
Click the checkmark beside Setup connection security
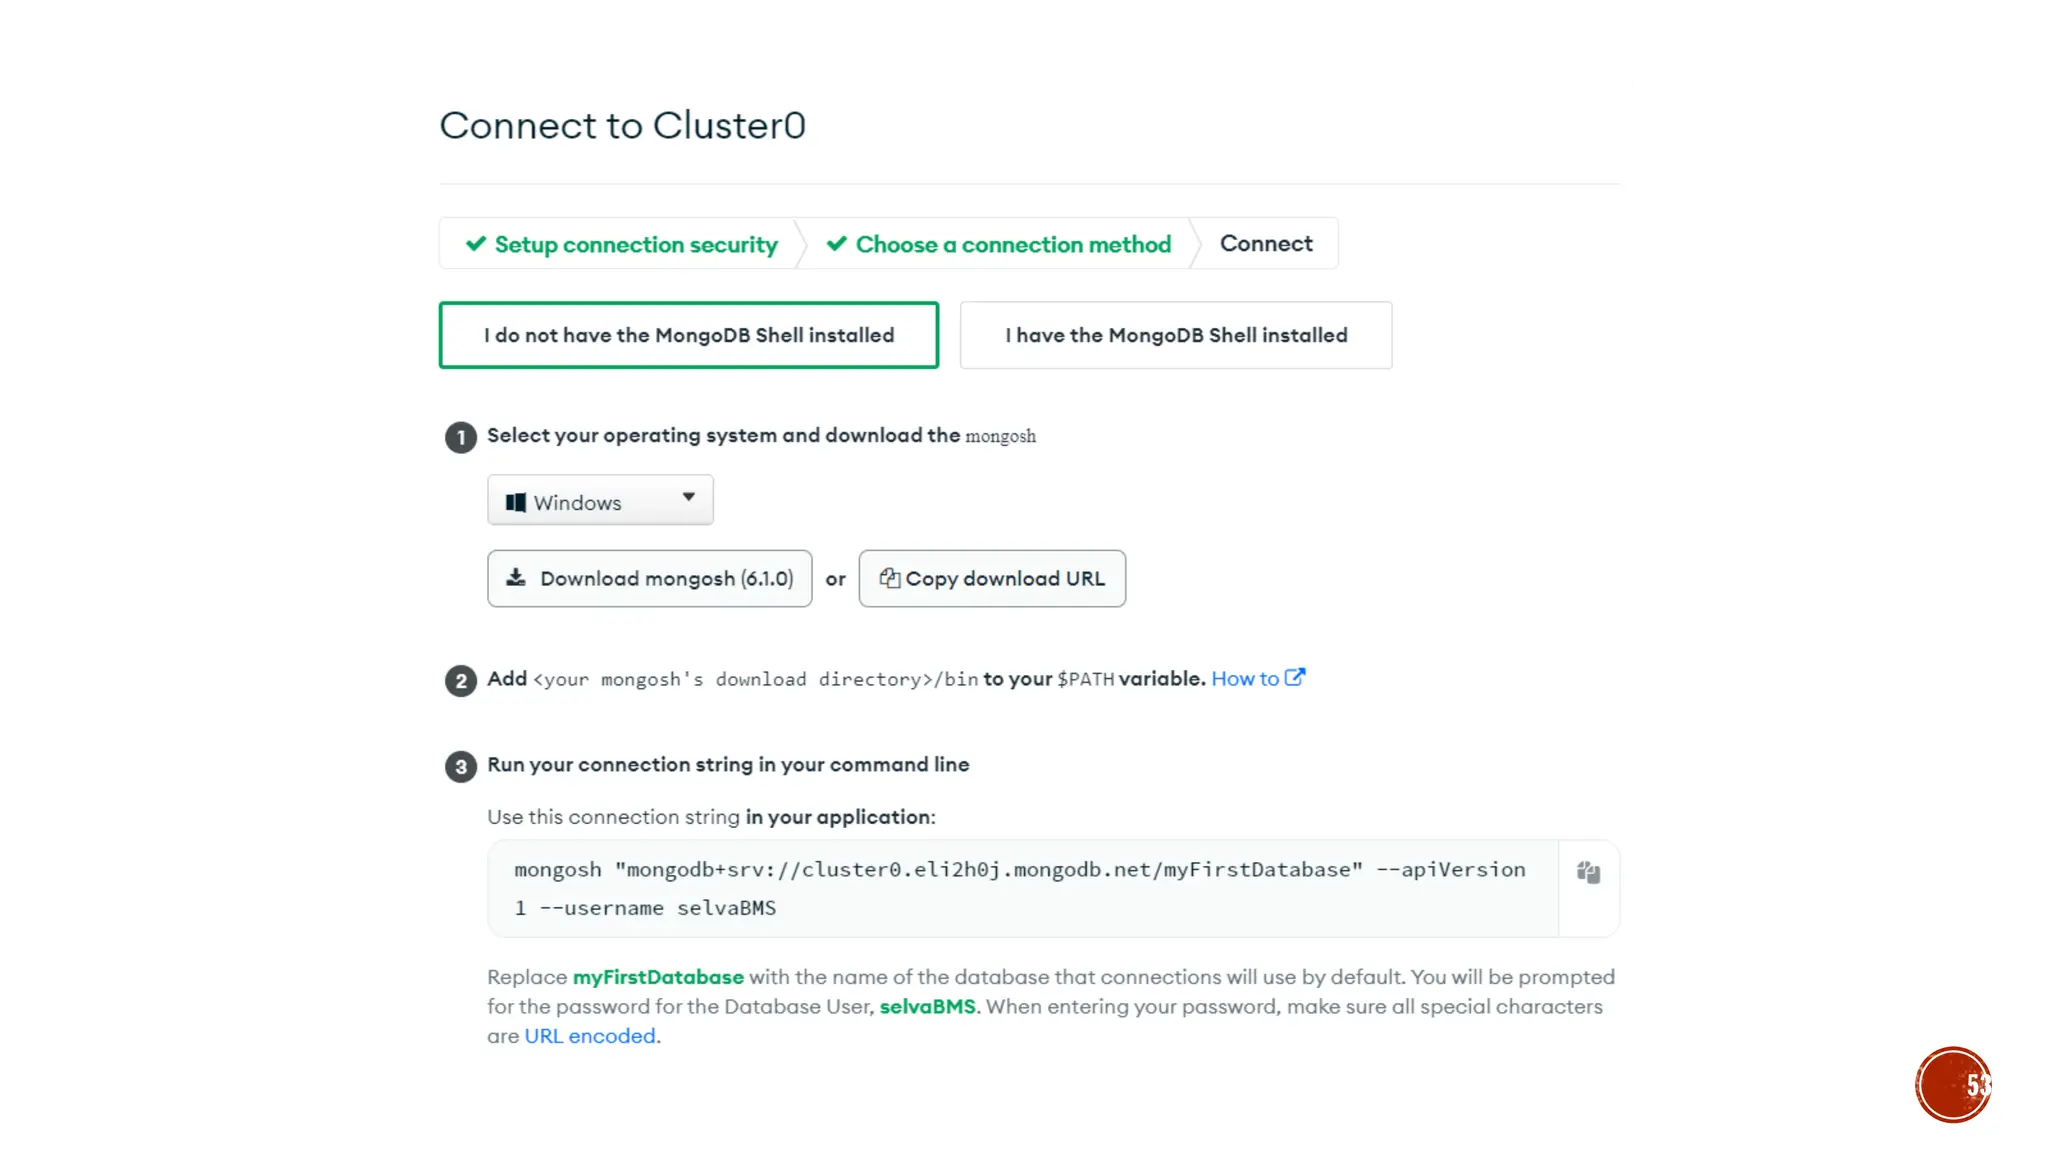pos(476,244)
